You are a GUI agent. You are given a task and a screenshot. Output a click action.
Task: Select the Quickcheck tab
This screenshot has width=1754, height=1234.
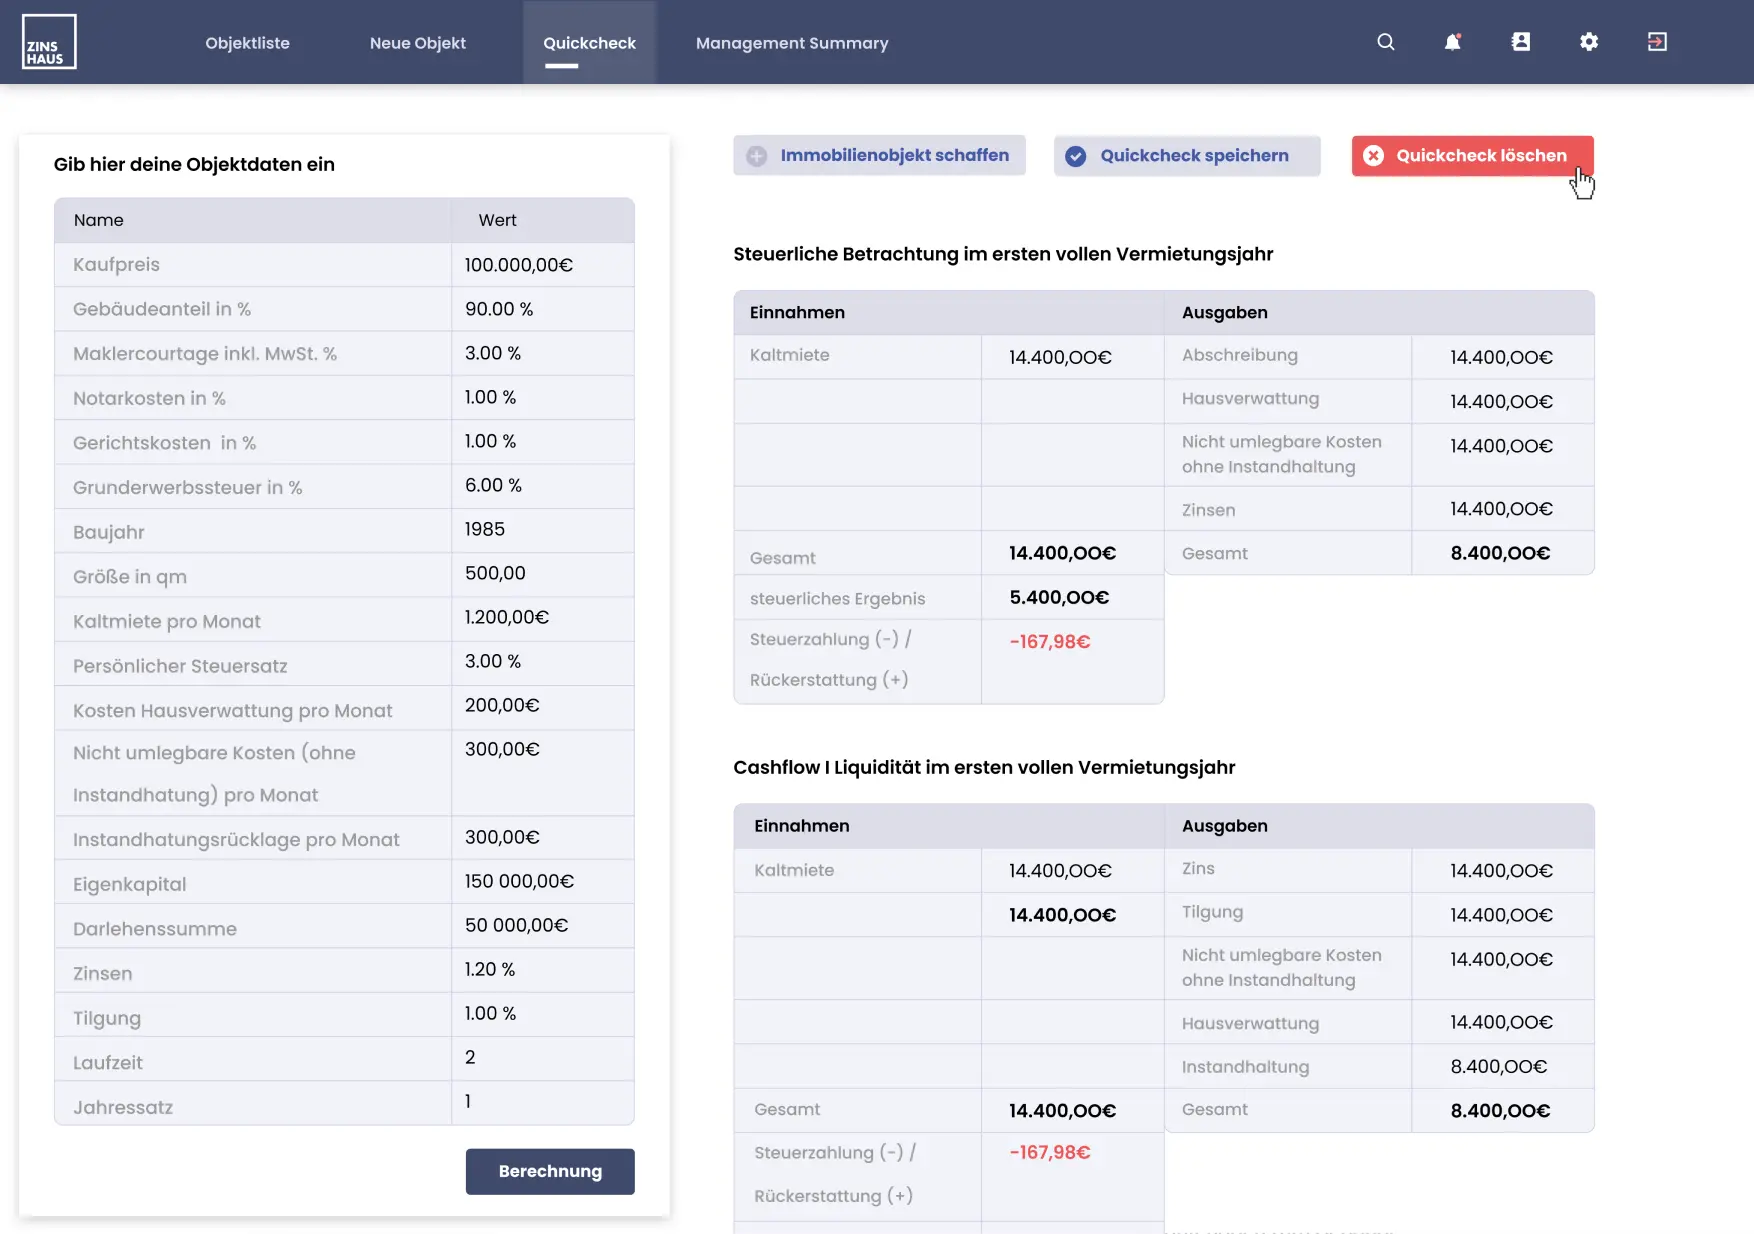[x=589, y=42]
